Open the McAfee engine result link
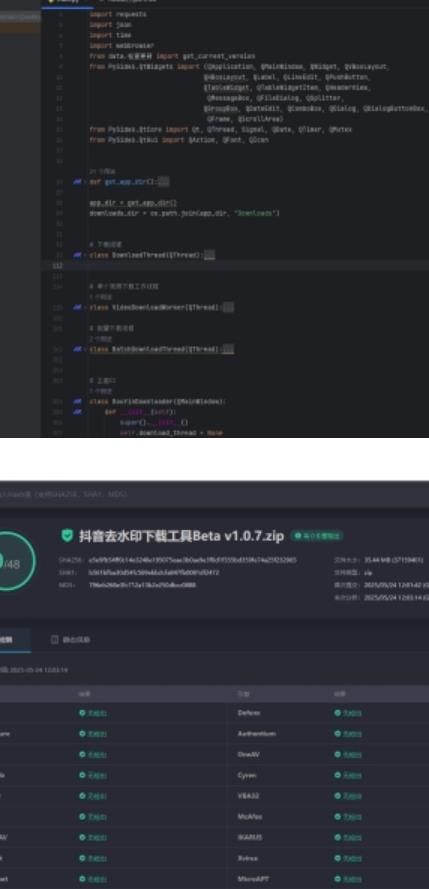 click(x=352, y=816)
